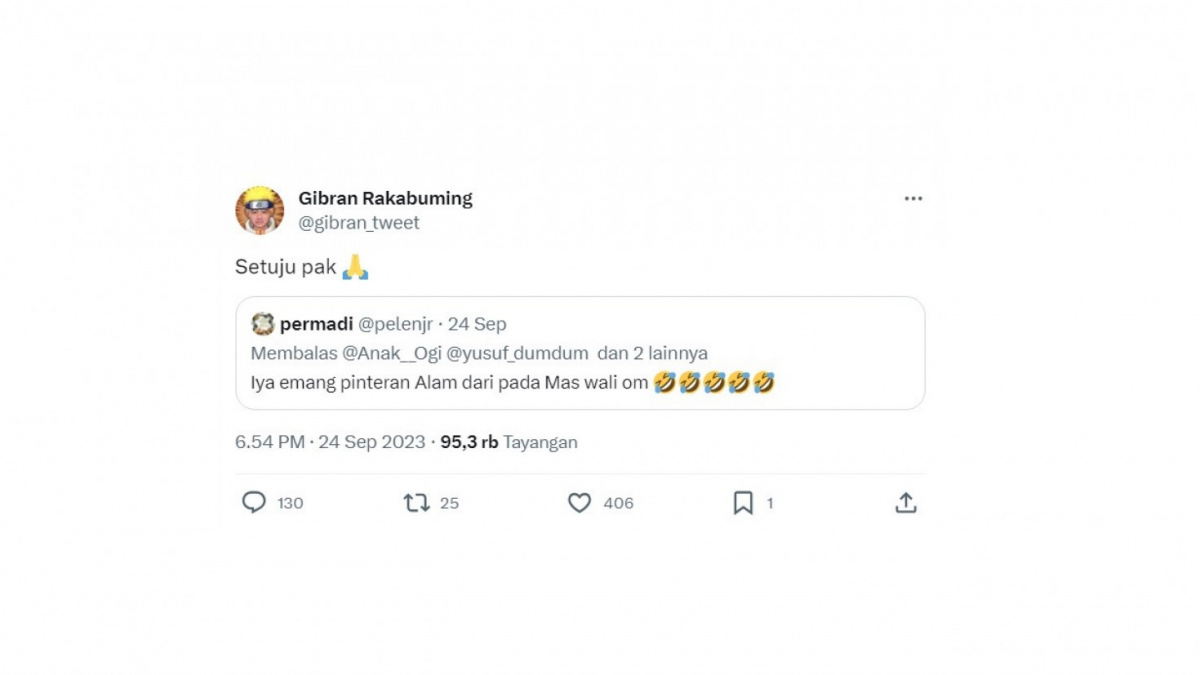The image size is (1200, 675).
Task: Click the 406 likes count
Action: click(619, 503)
